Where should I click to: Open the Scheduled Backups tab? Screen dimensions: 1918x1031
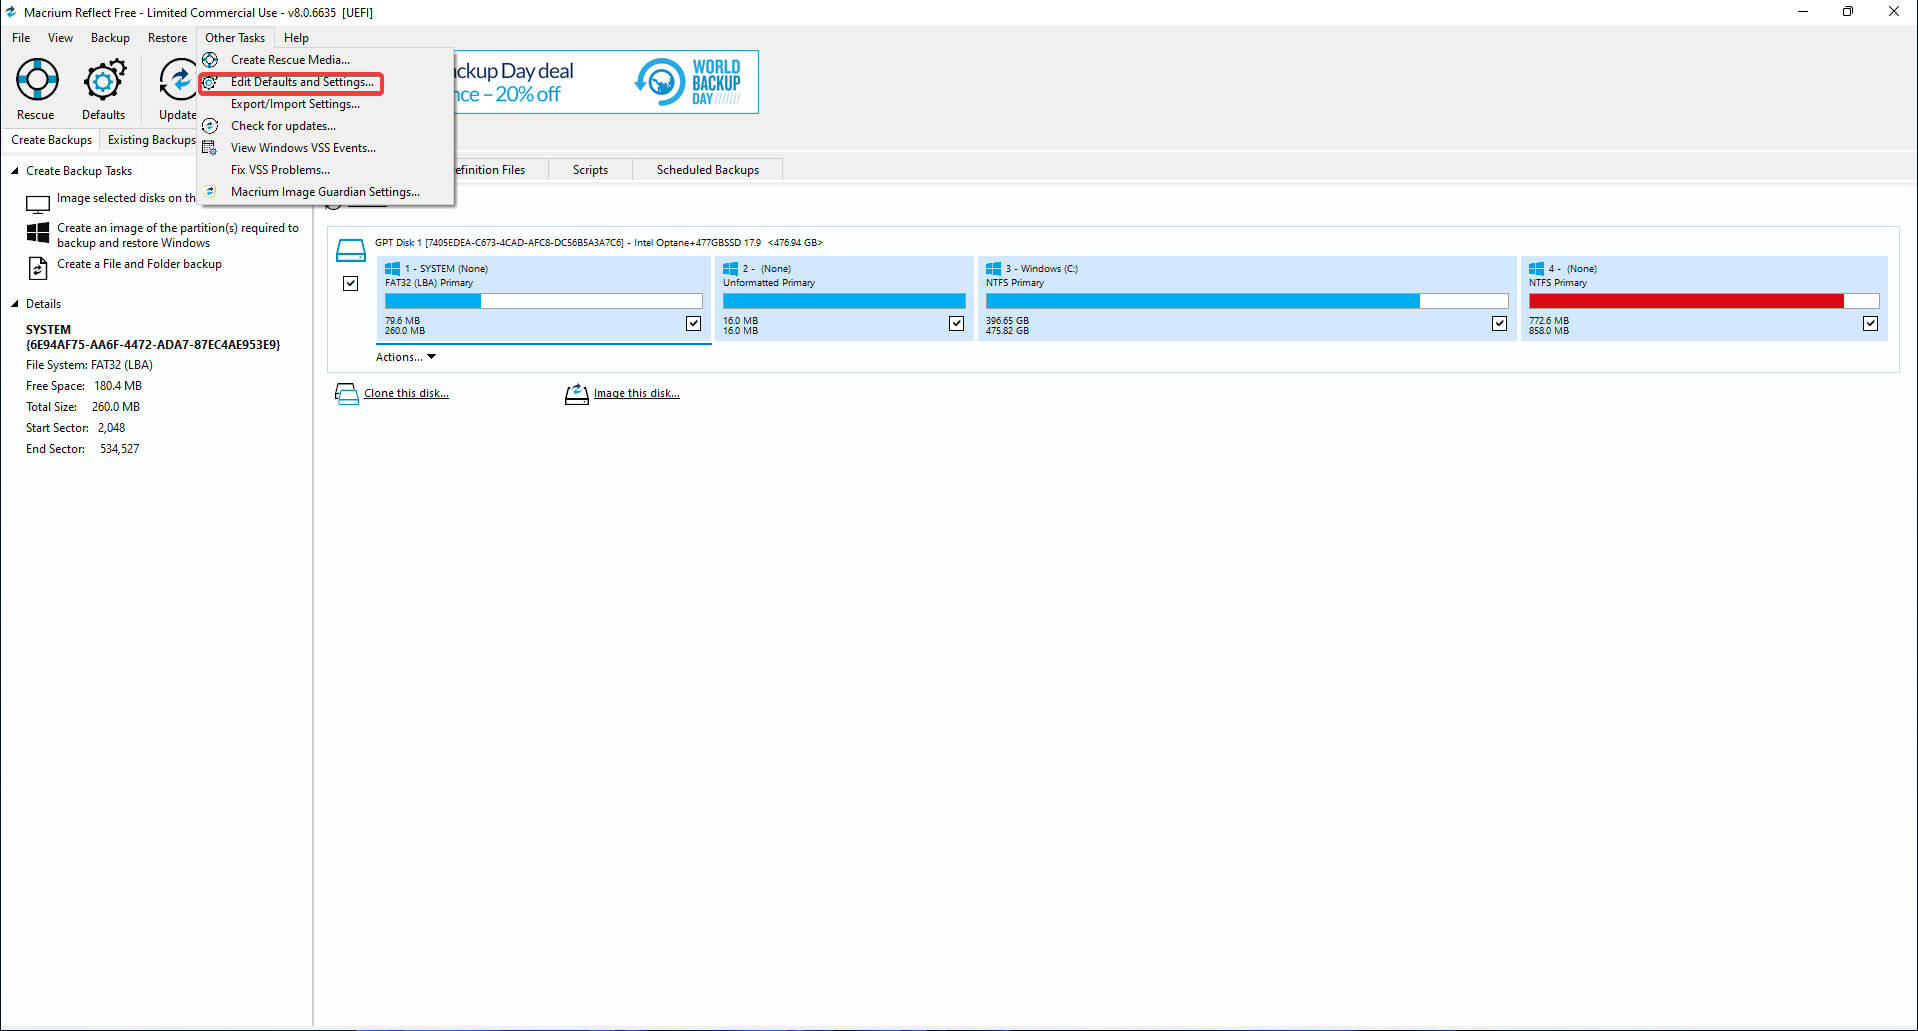tap(708, 170)
